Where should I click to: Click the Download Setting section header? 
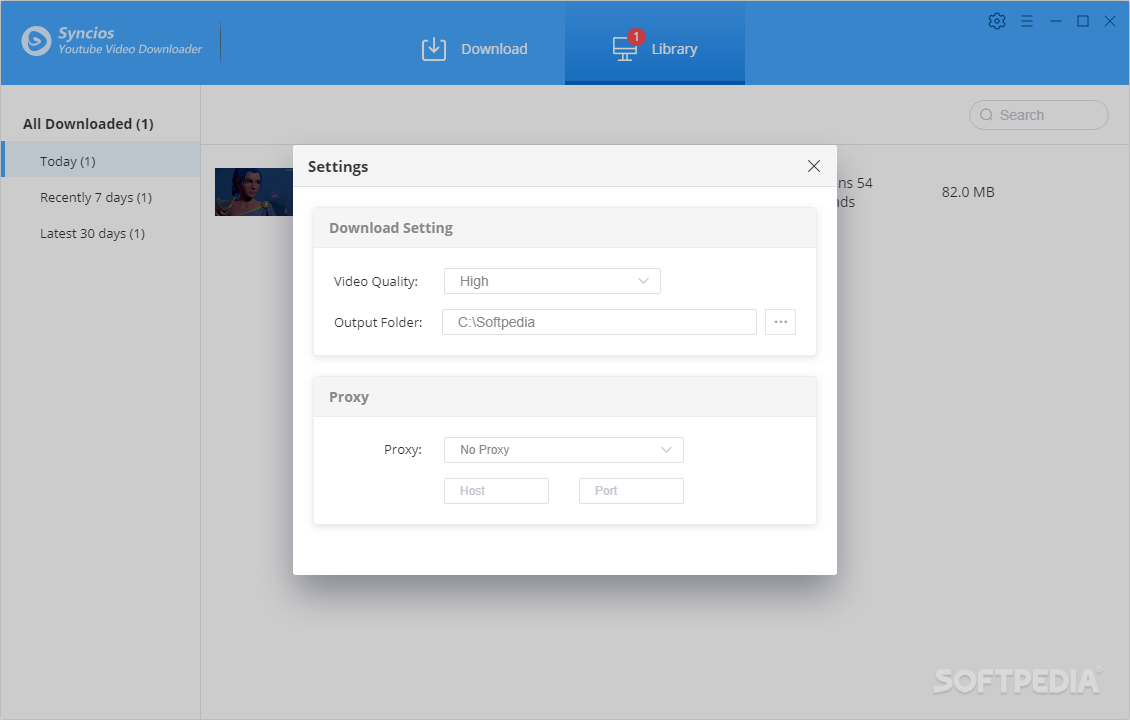point(565,228)
